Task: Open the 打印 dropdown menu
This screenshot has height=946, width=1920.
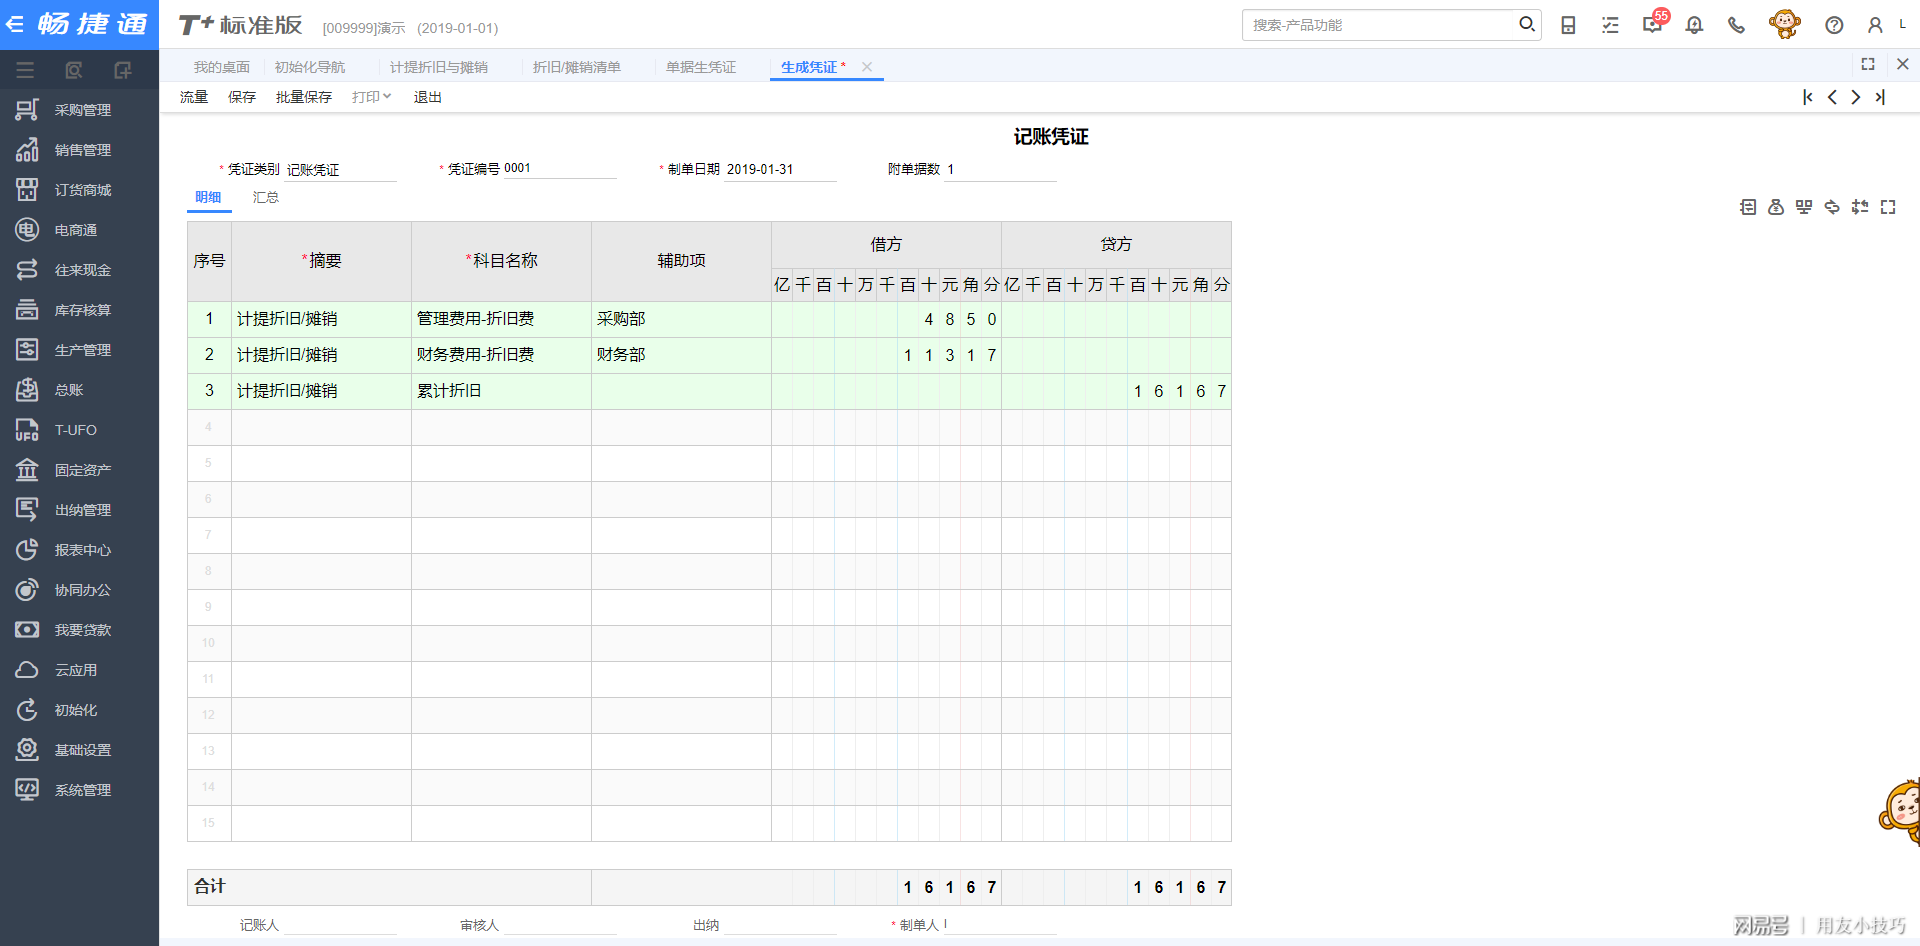Action: coord(369,96)
